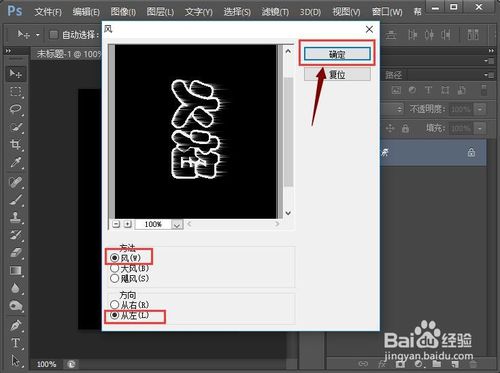Select the Horizontal Type tool
The height and width of the screenshot is (373, 500).
[x=15, y=343]
